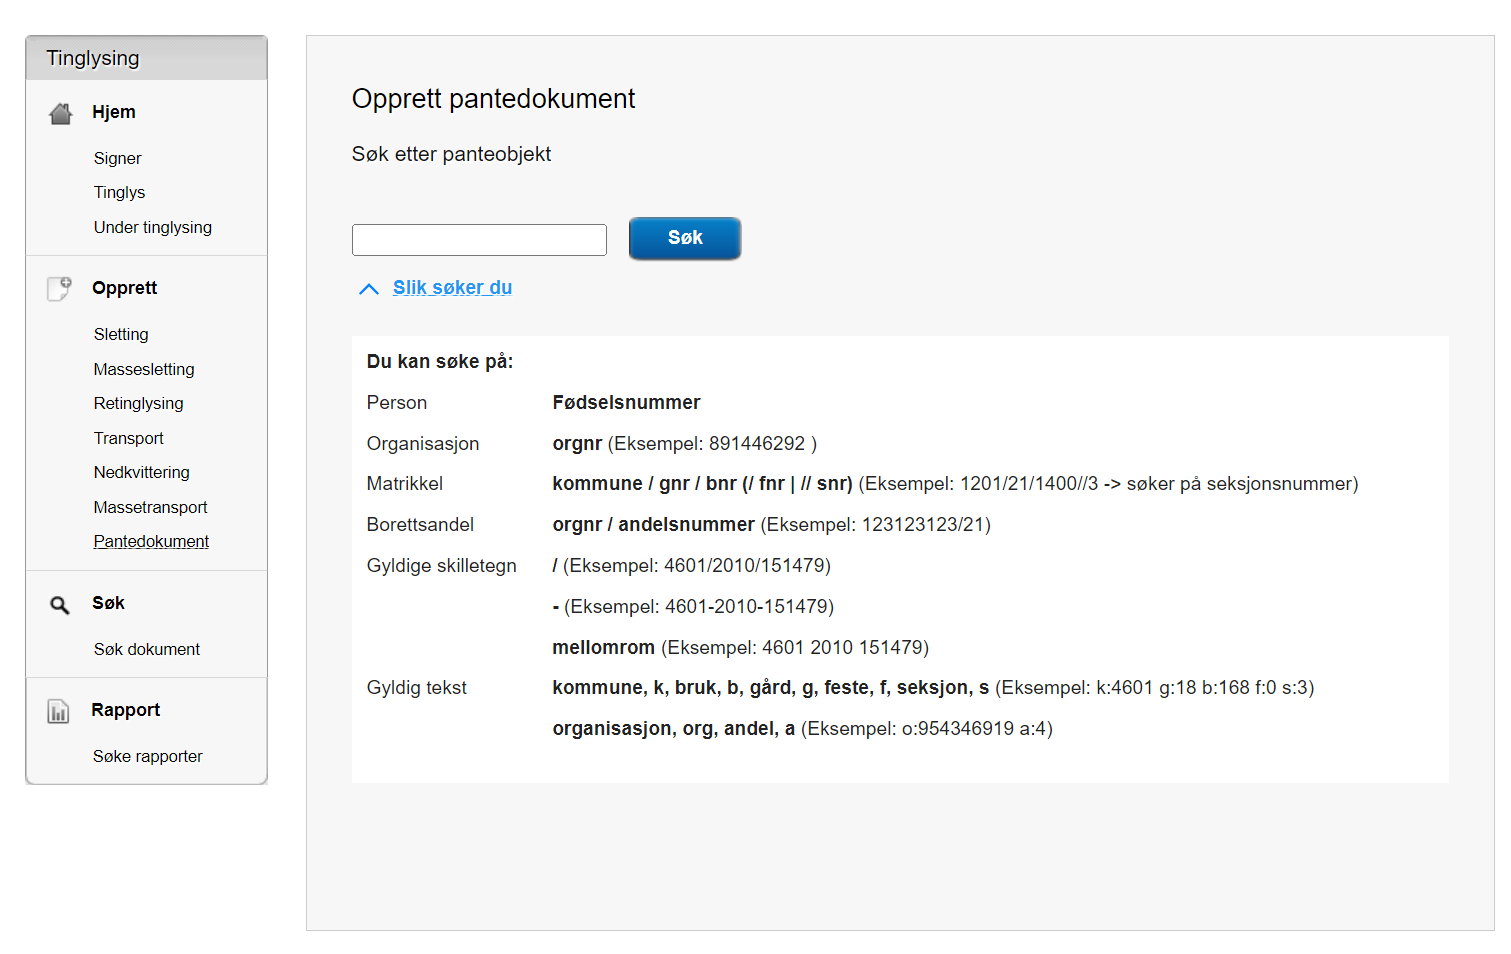The width and height of the screenshot is (1511, 954).
Task: Click the Opprett new document icon
Action: pos(60,289)
